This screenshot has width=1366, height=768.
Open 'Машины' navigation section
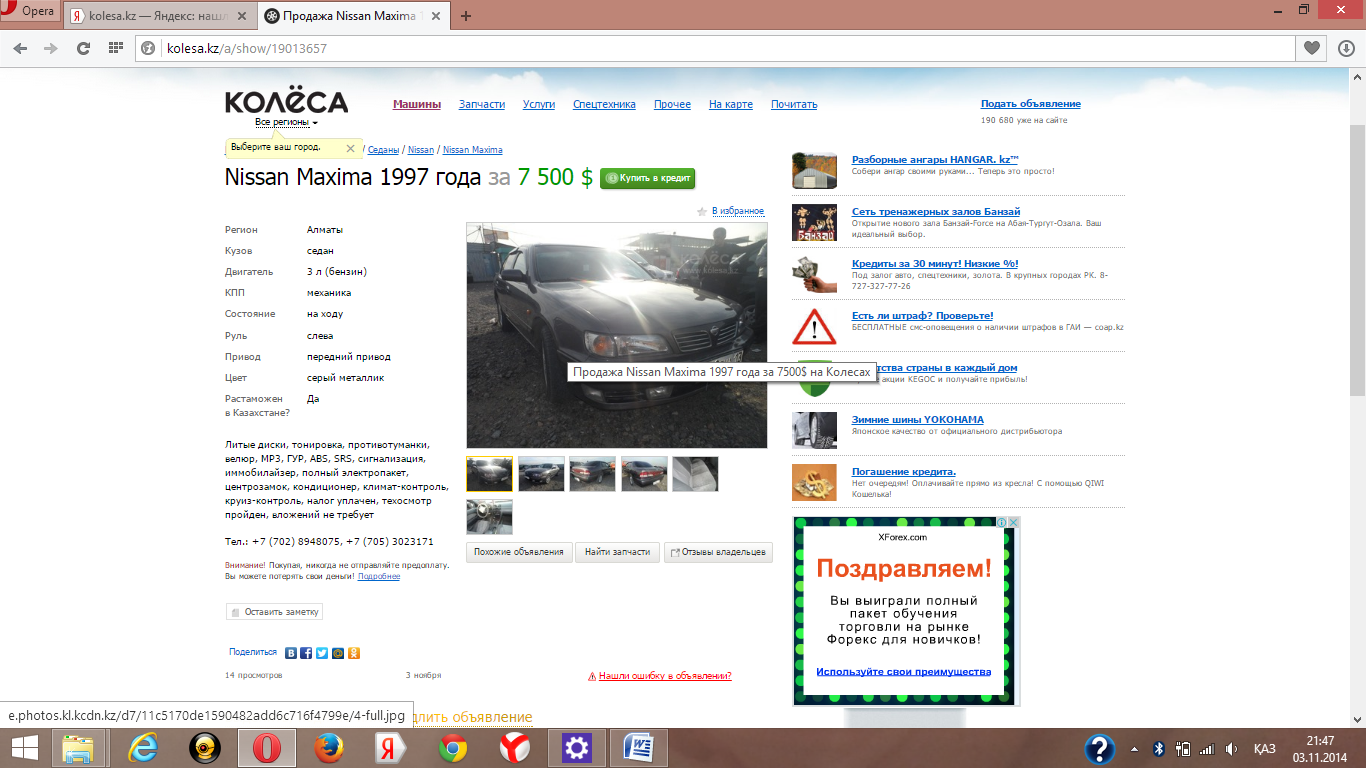417,104
